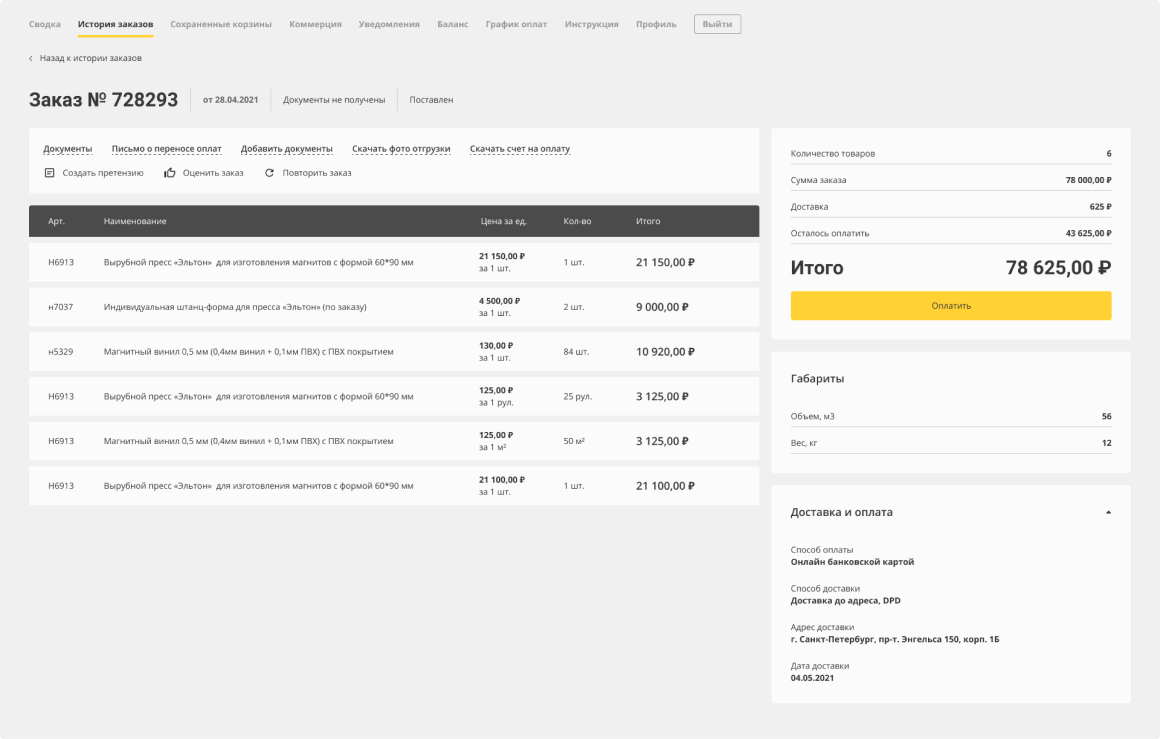The width and height of the screenshot is (1160, 739).
Task: Click Добавить документы link
Action: coord(286,149)
